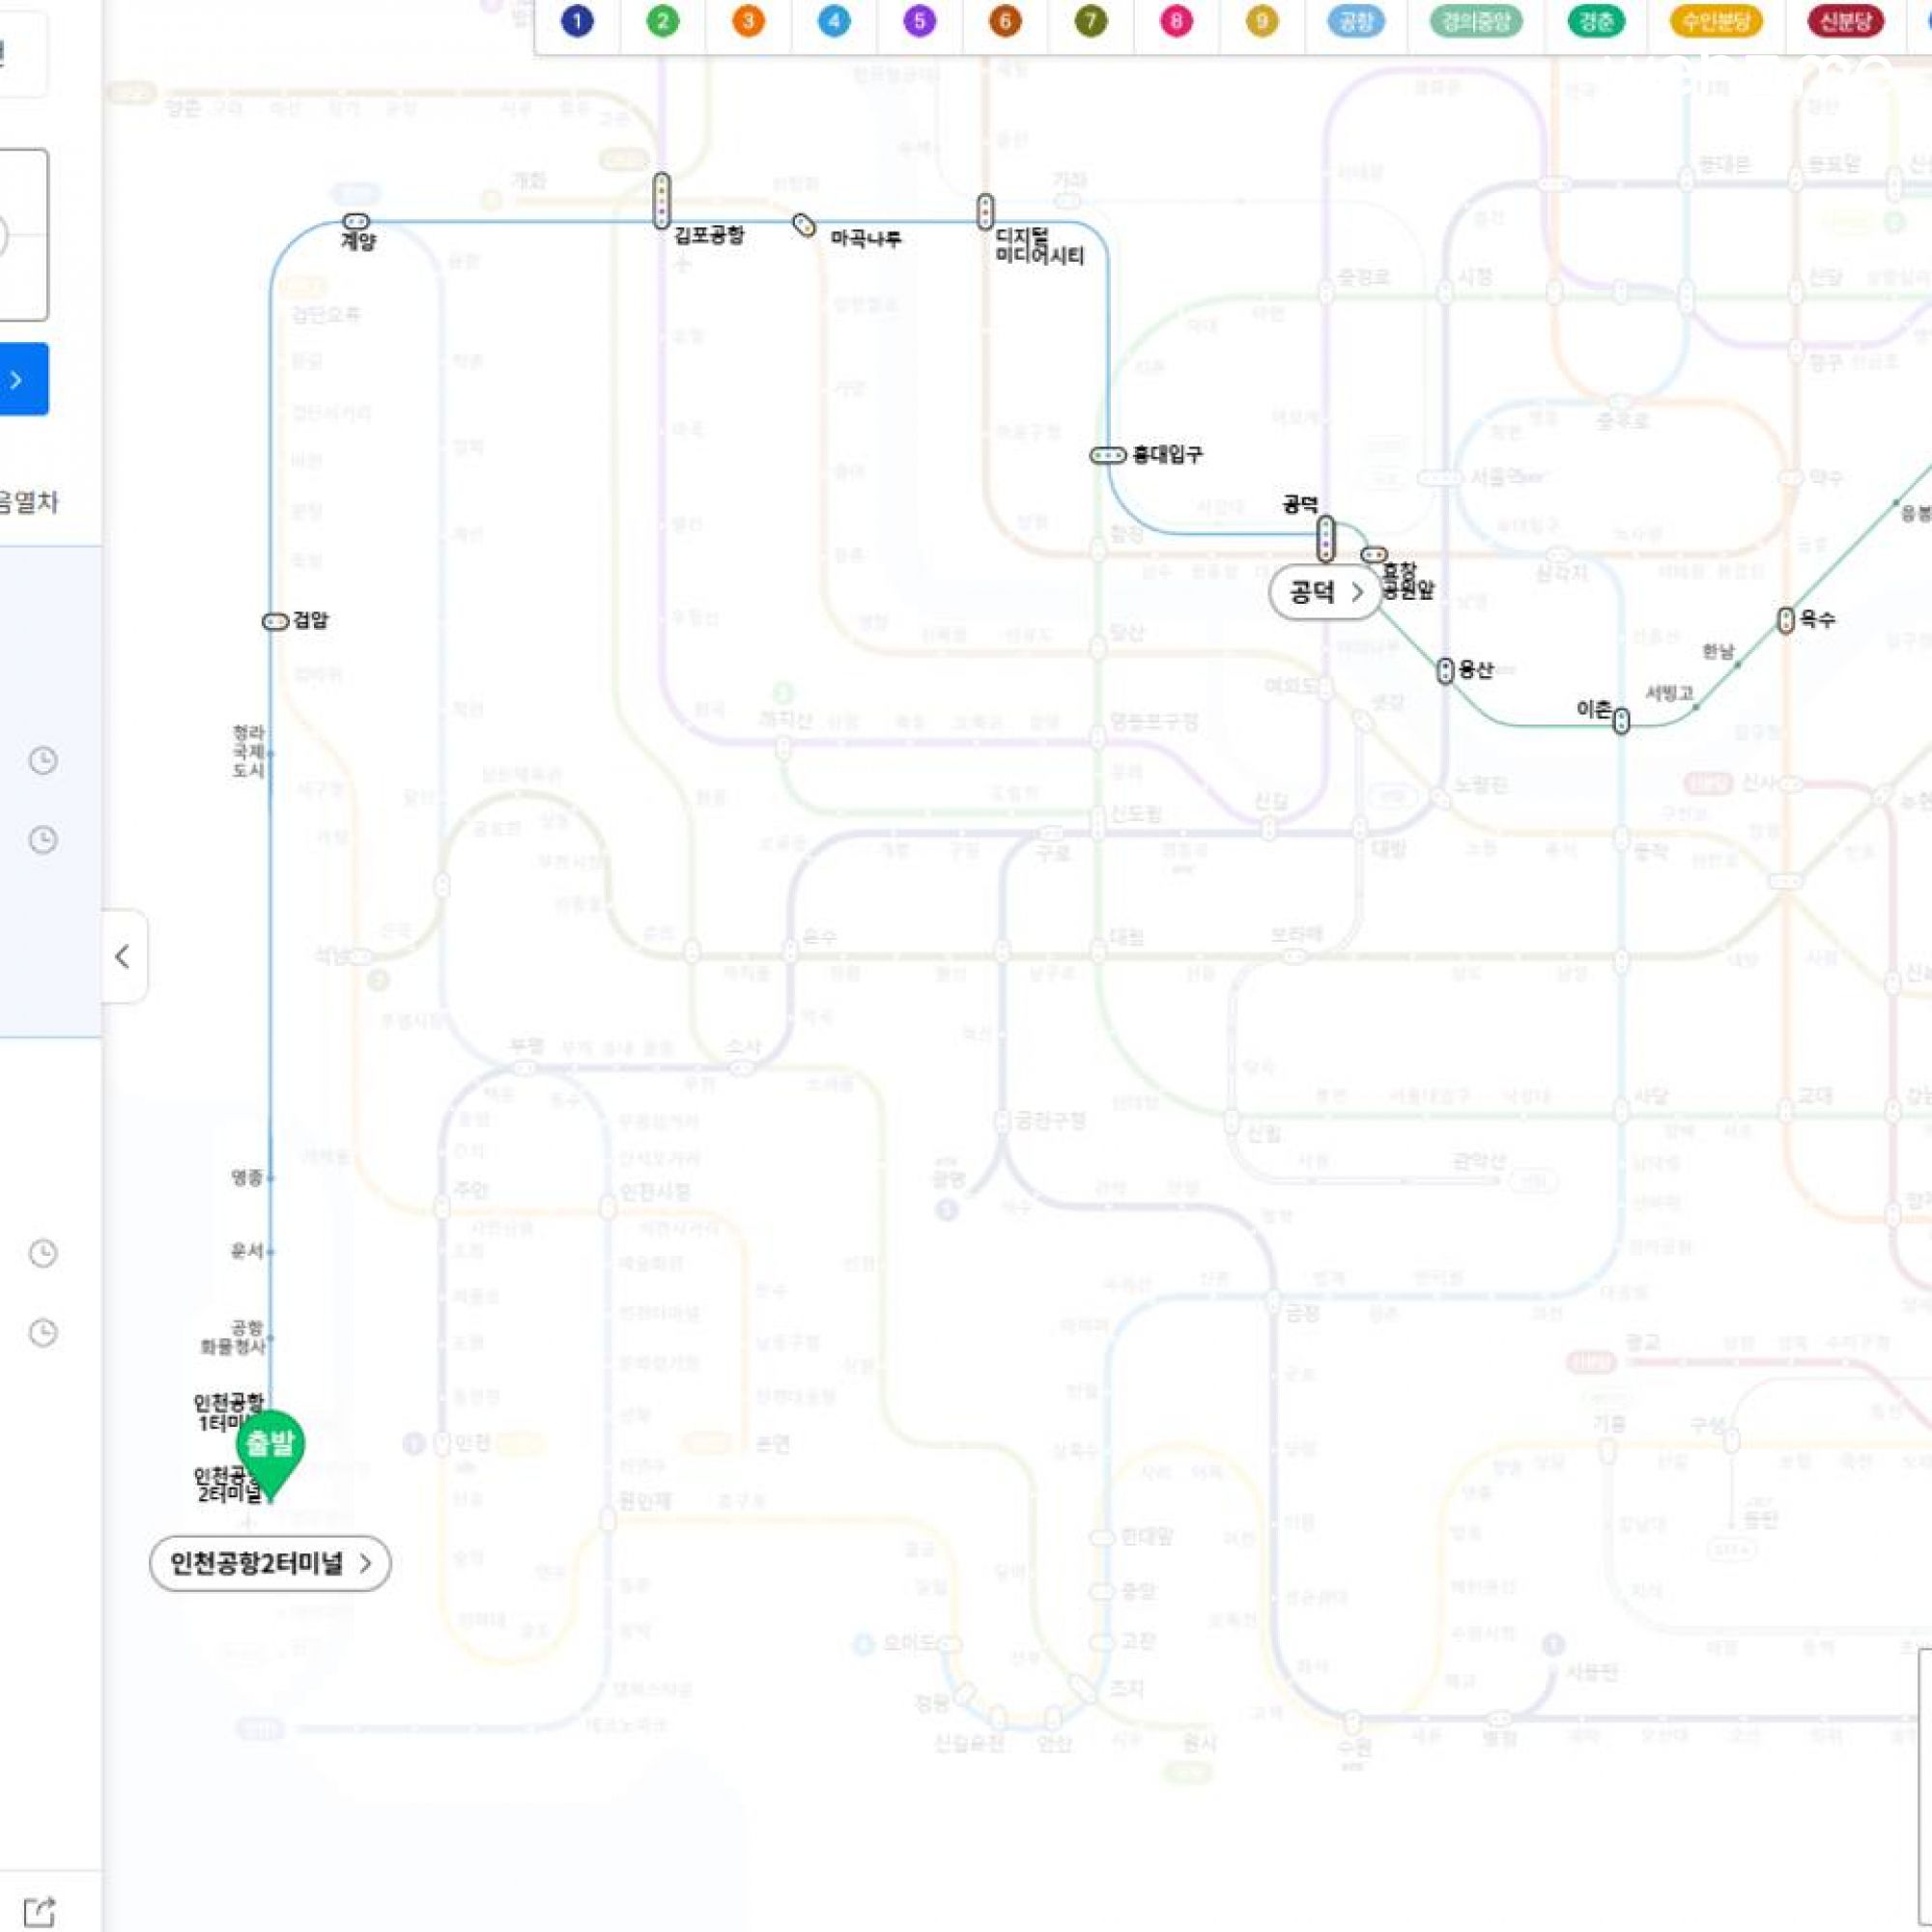Click 청라국제도시 station label

(248, 752)
